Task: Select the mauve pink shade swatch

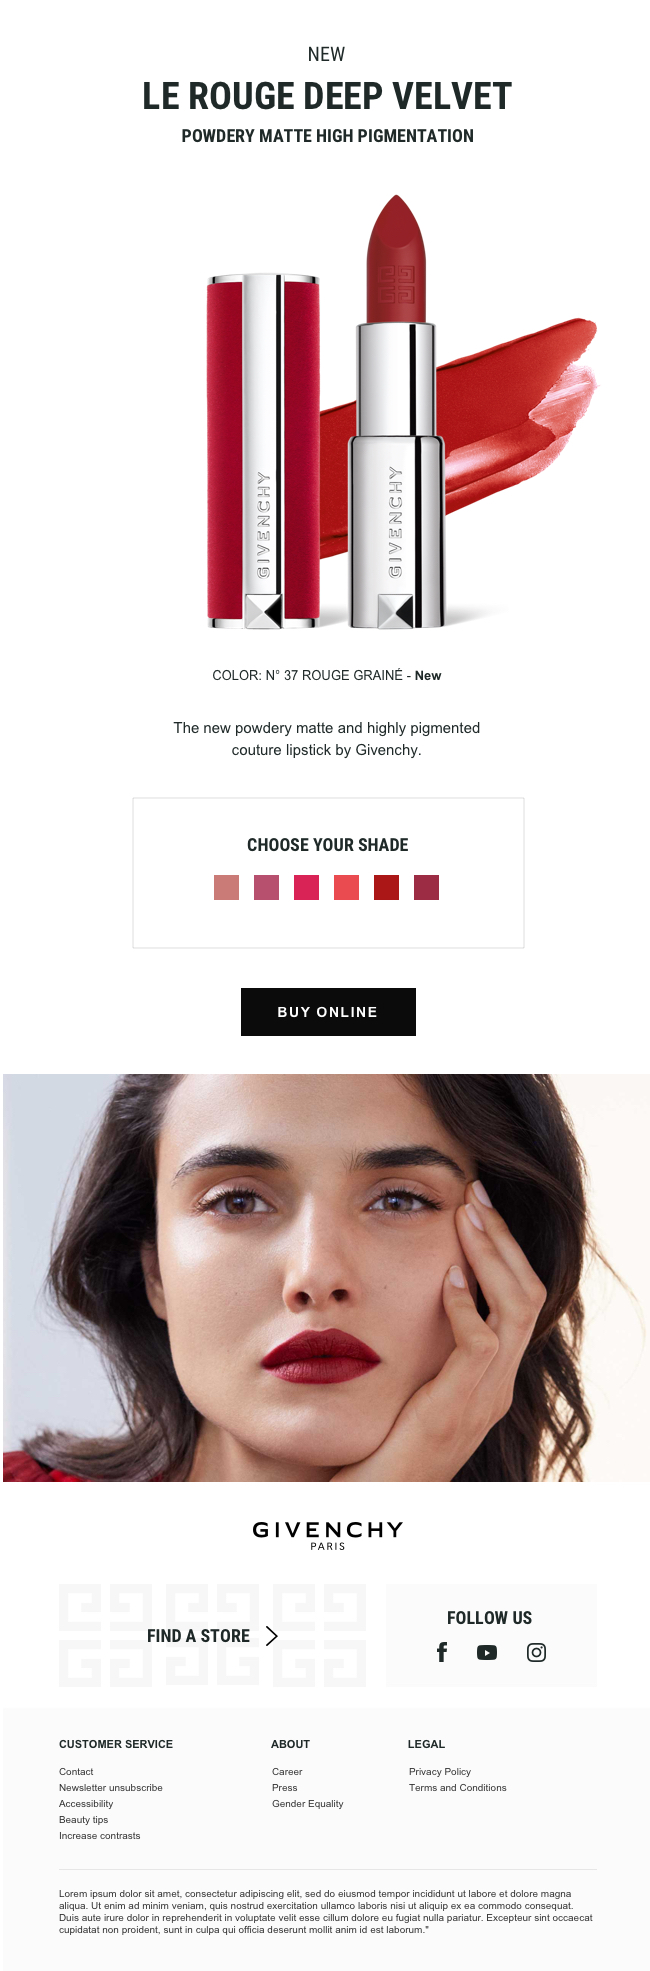Action: point(266,887)
